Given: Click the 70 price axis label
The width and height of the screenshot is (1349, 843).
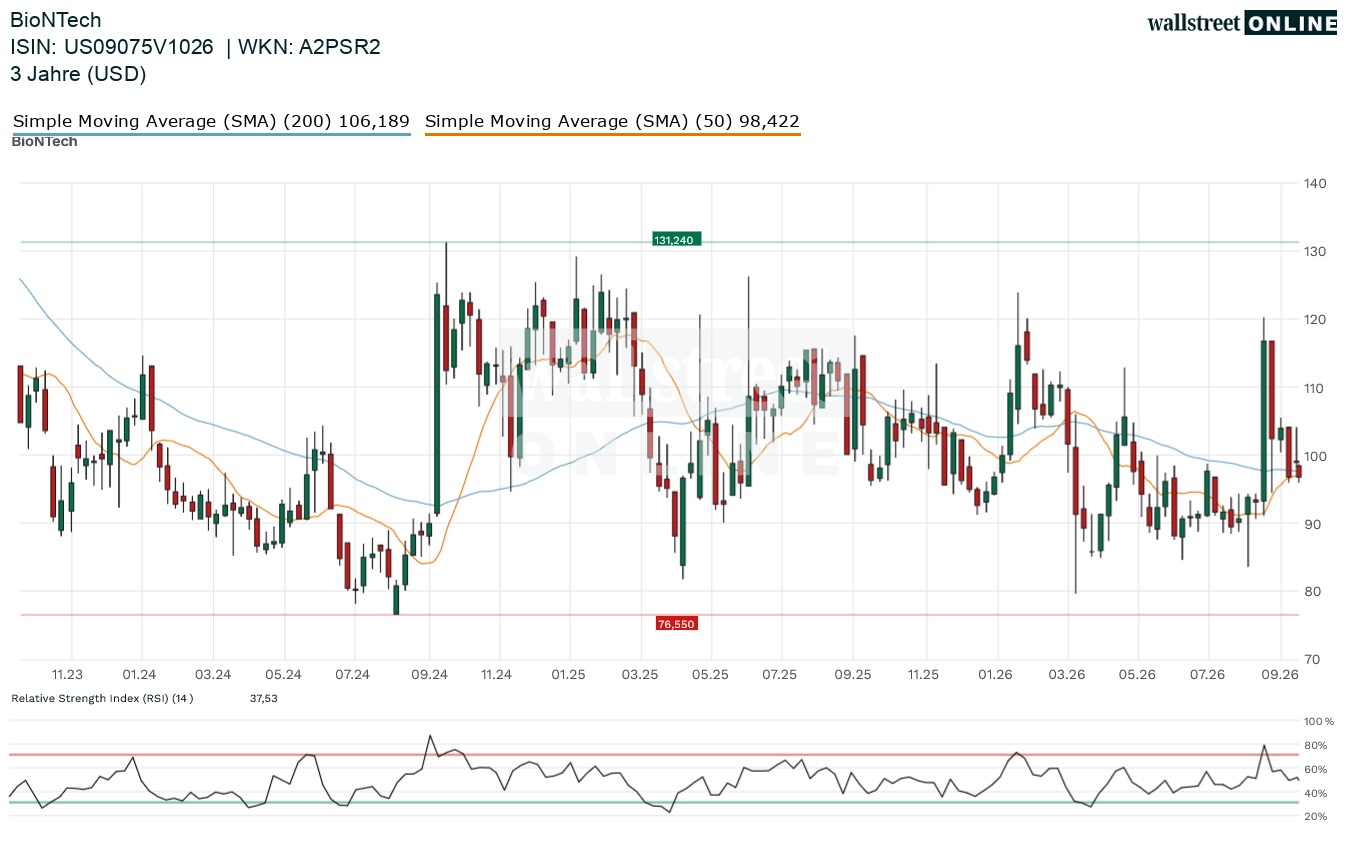Looking at the screenshot, I should 1313,660.
